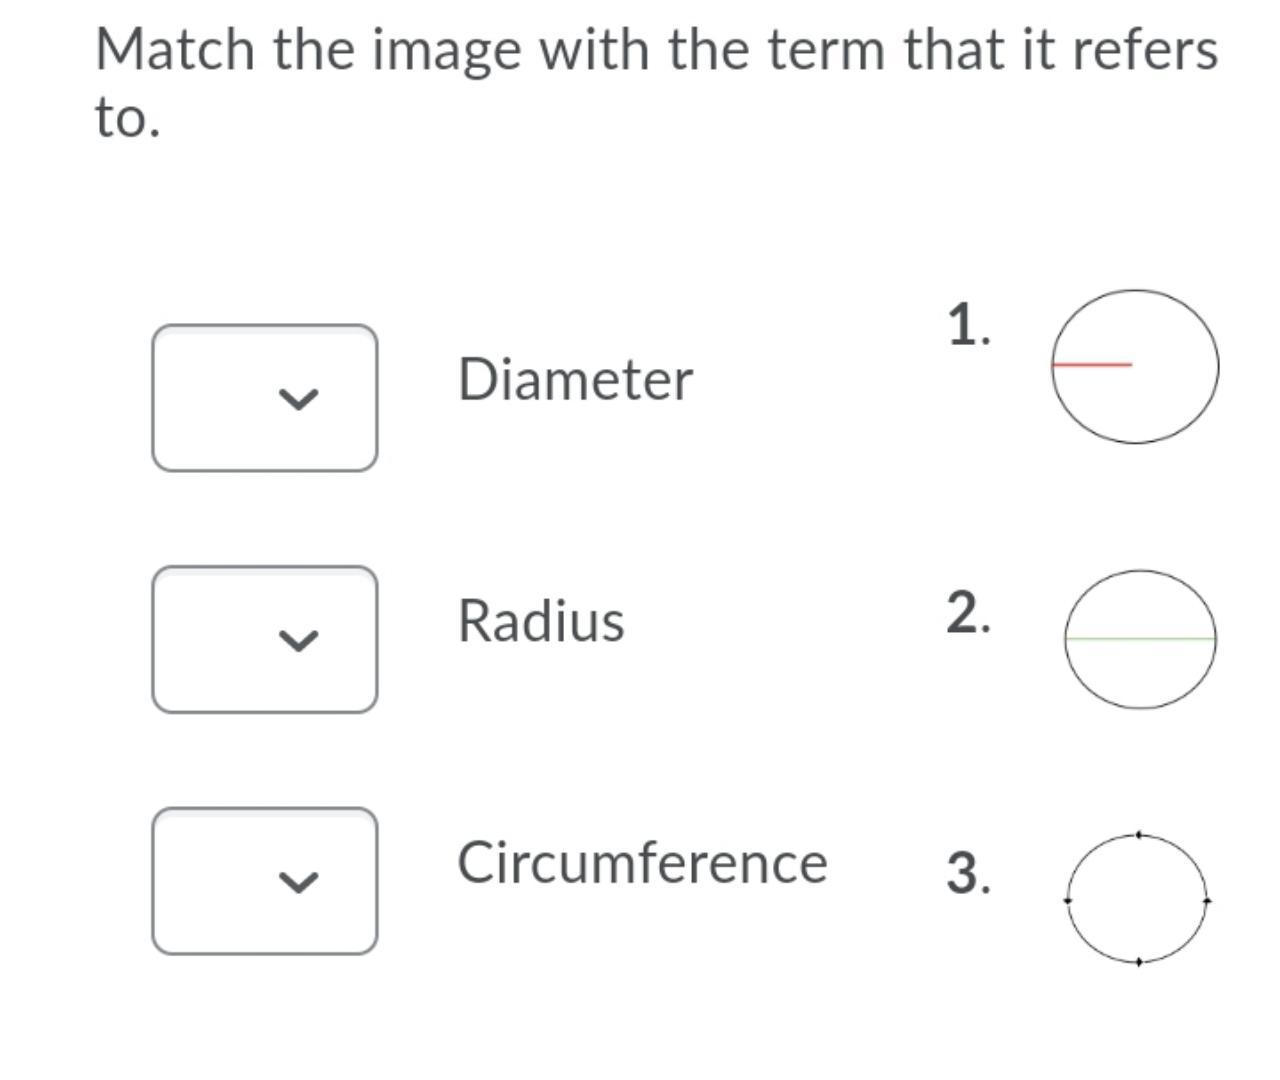Click the green line inside circle 2
This screenshot has width=1280, height=1080.
point(1140,638)
